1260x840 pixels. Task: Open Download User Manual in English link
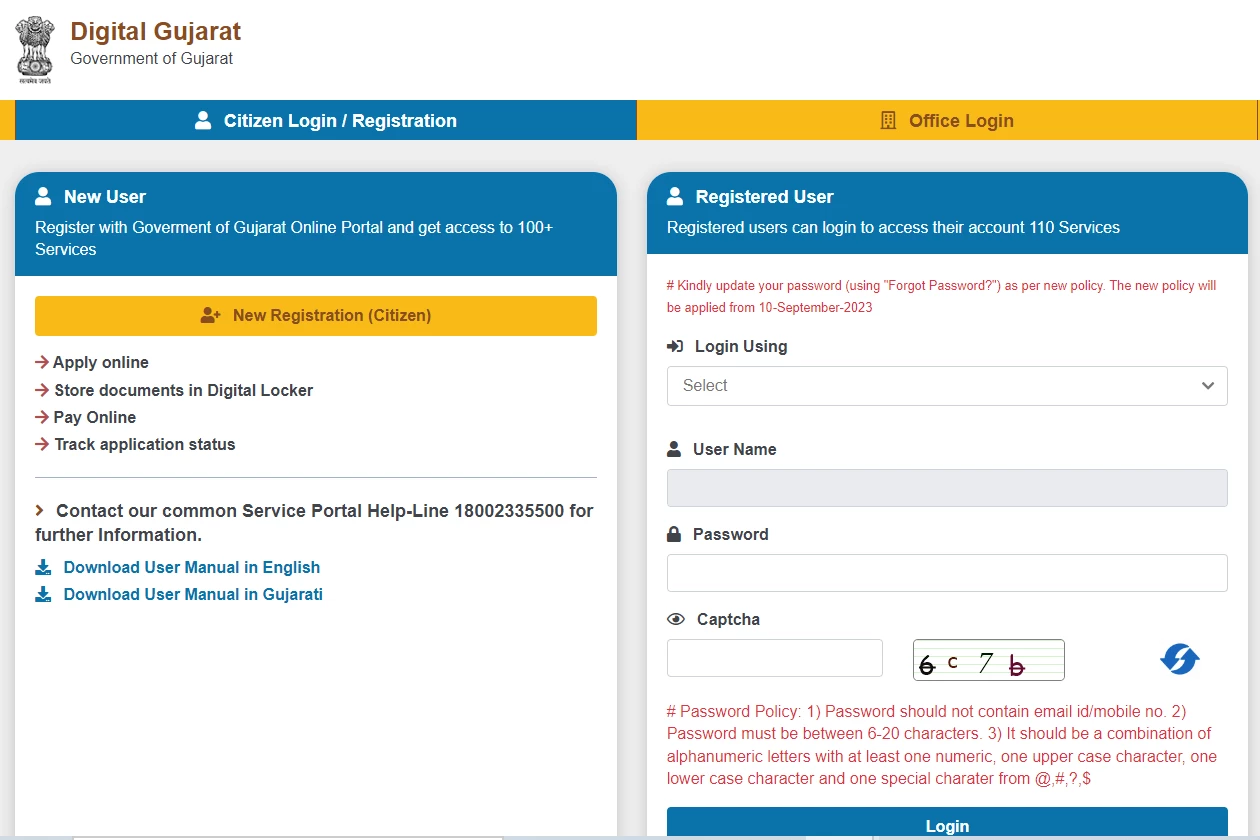tap(191, 568)
